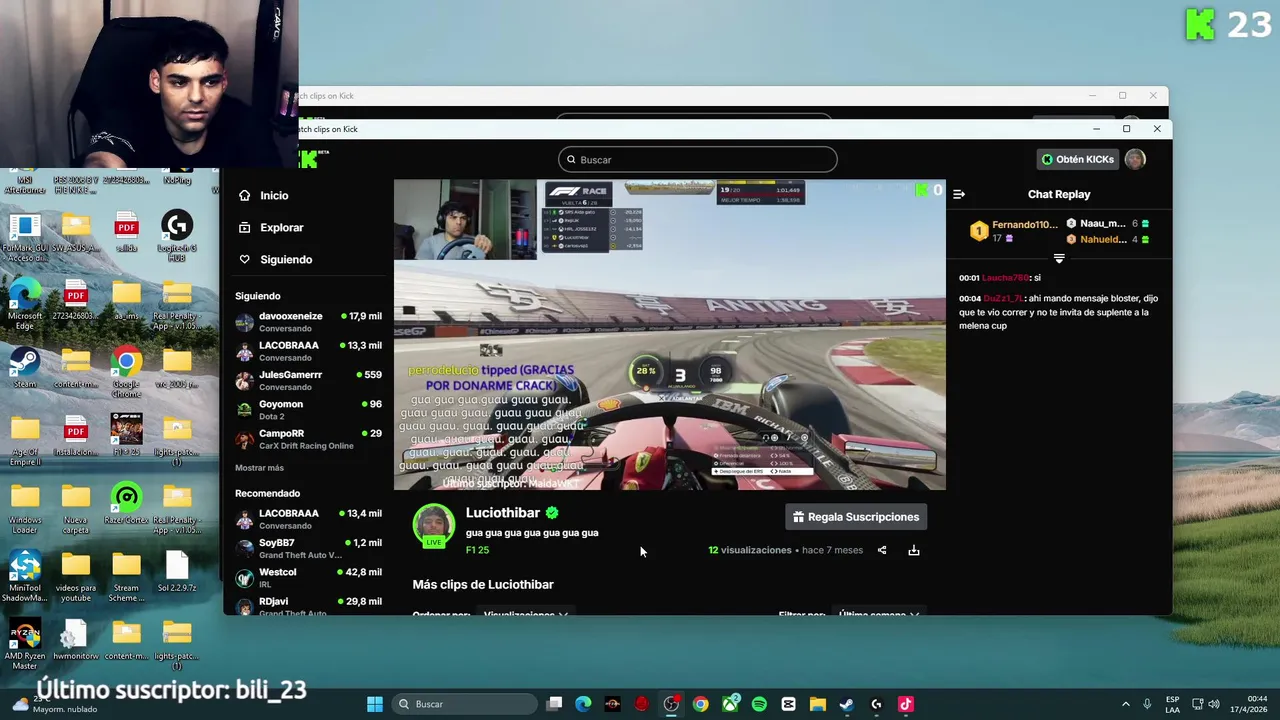Click the Kick Buscar search field
Screen dimensions: 1280x720
pos(698,160)
